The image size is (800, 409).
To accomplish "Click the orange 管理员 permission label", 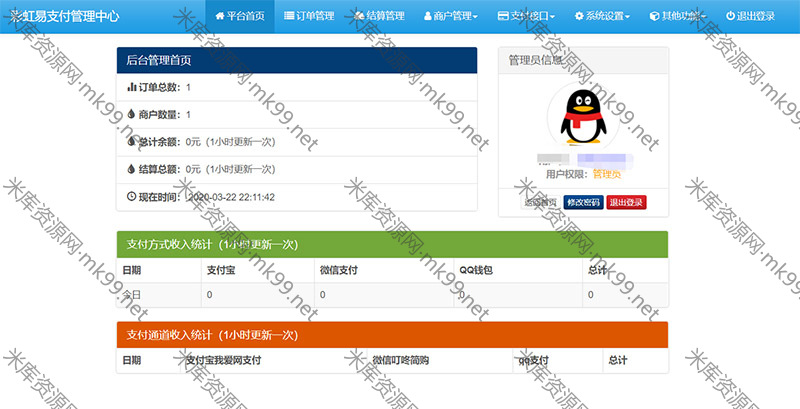I will 607,174.
